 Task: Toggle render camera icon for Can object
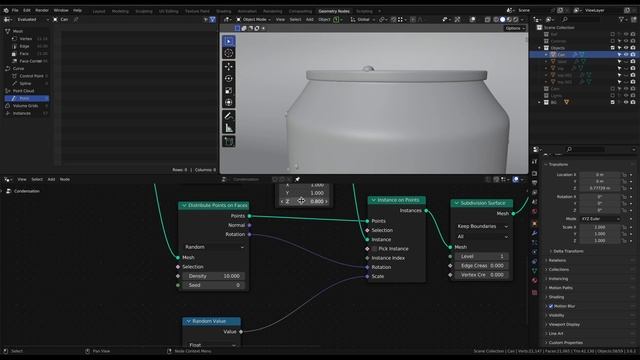pos(633,54)
